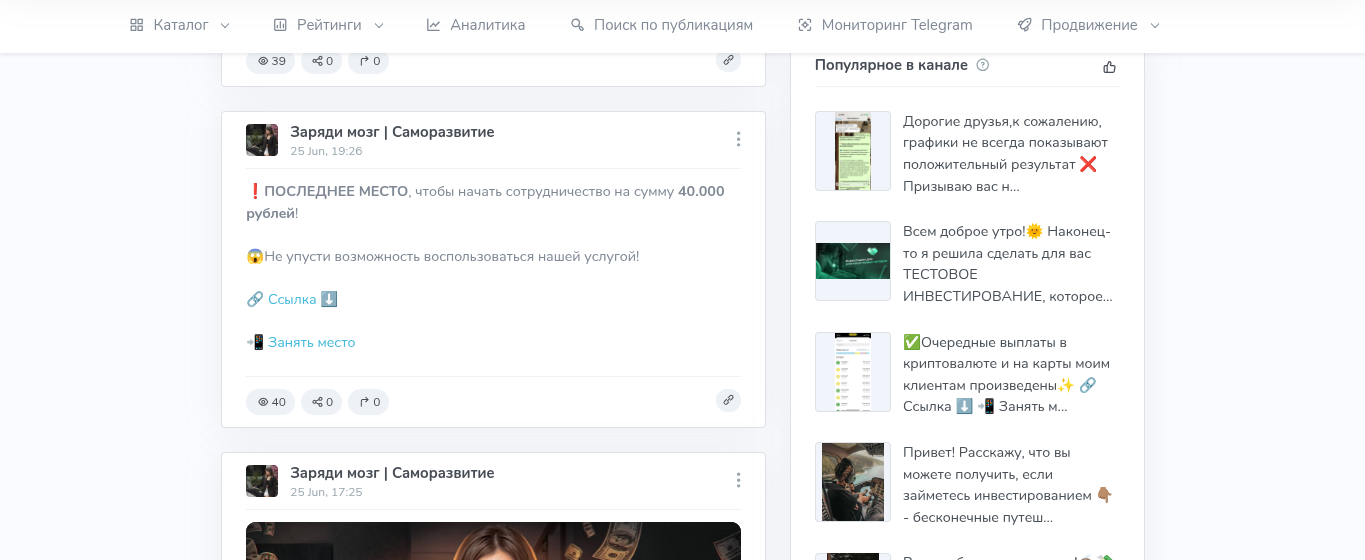Click the Каталог grid icon
Screen dimensions: 1365x560
[x=137, y=25]
